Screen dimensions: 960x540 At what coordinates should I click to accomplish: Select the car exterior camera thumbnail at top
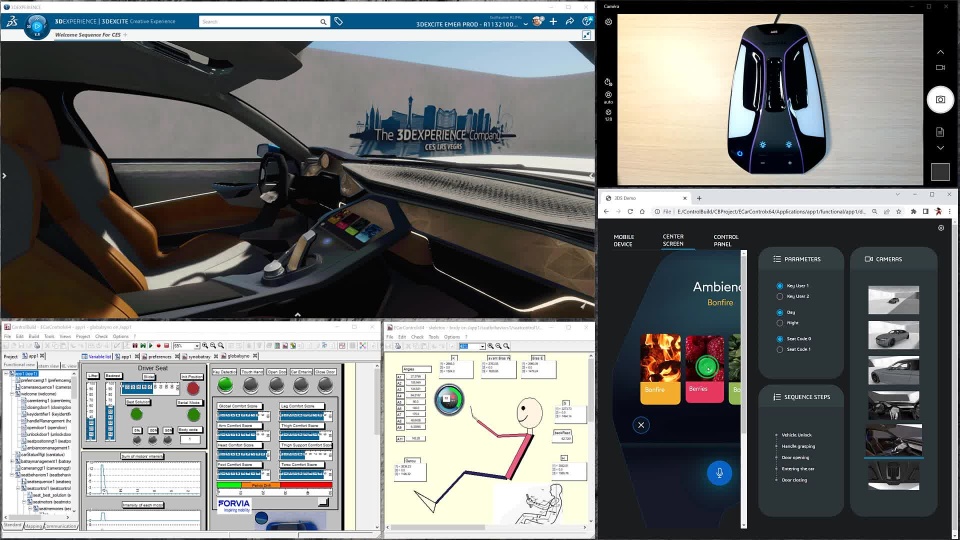(893, 300)
